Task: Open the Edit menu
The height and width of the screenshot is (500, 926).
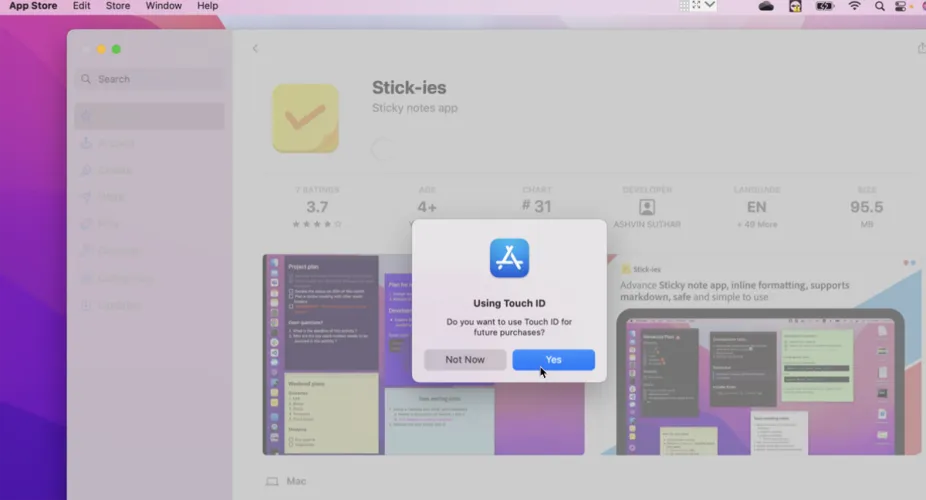Action: [81, 6]
